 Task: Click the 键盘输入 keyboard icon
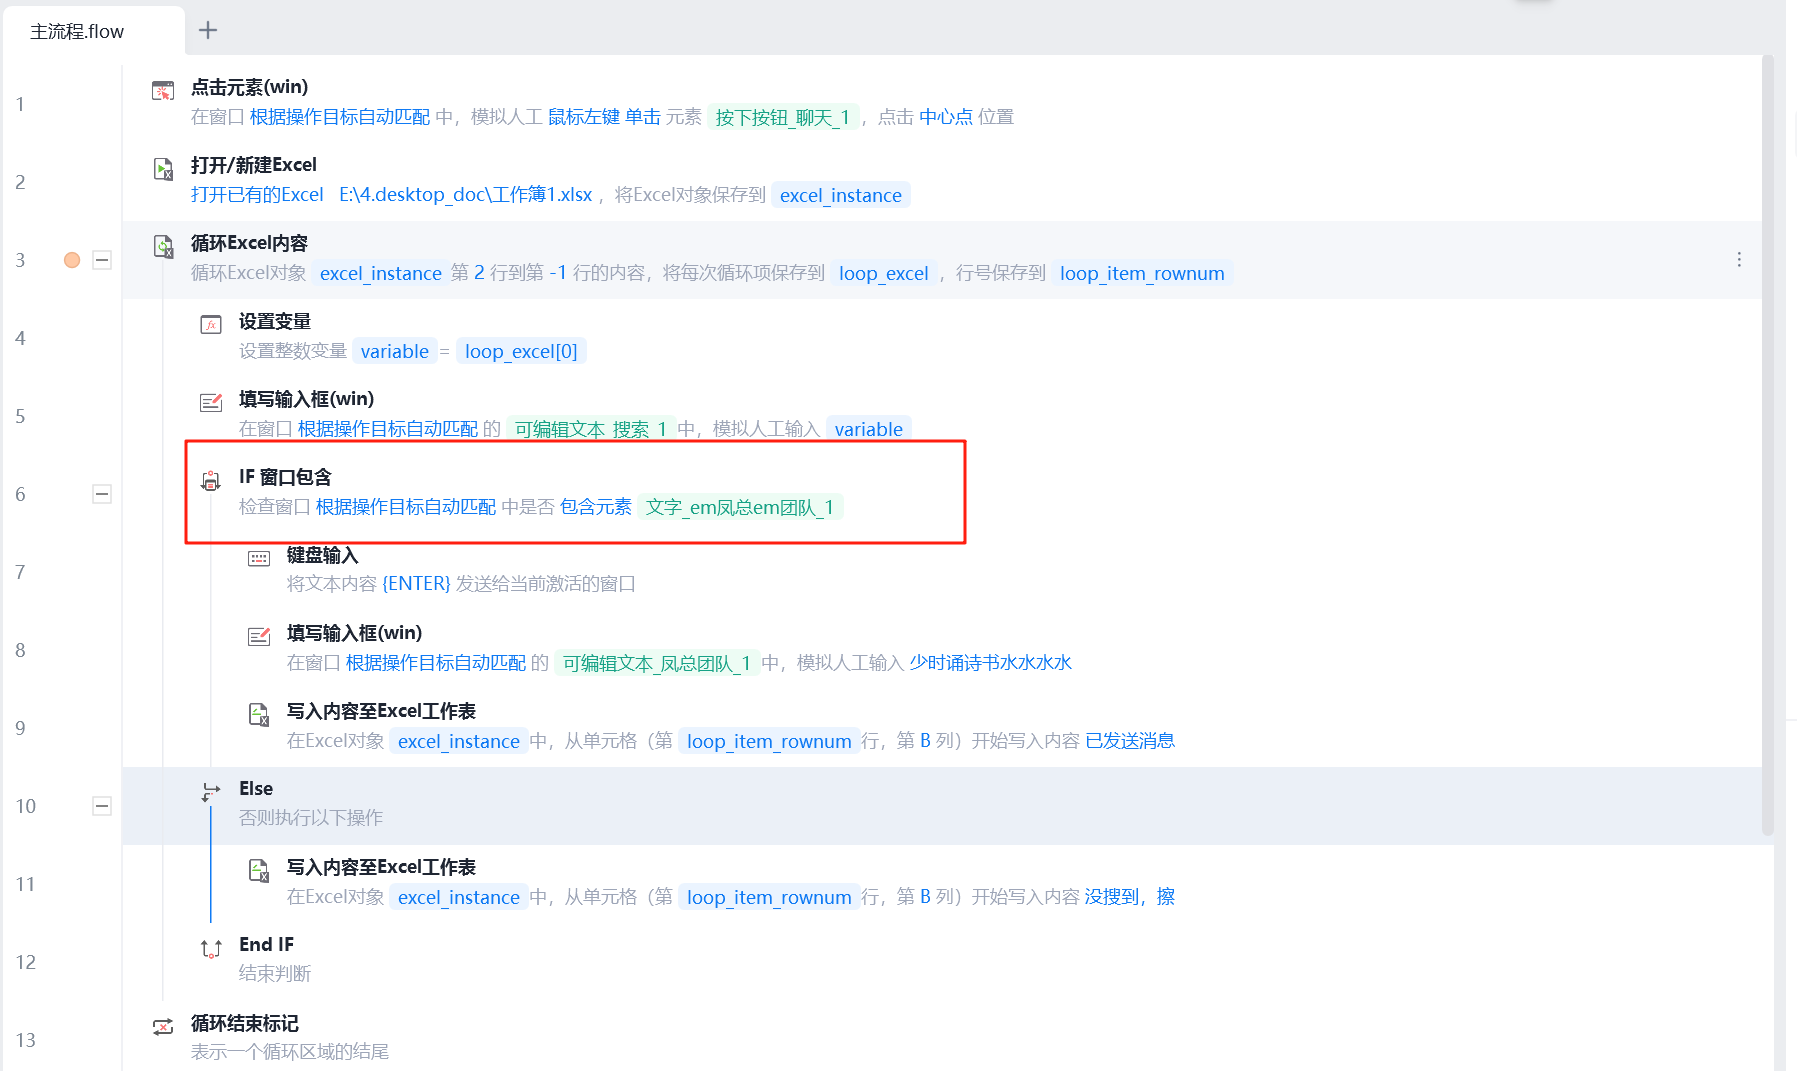(259, 558)
